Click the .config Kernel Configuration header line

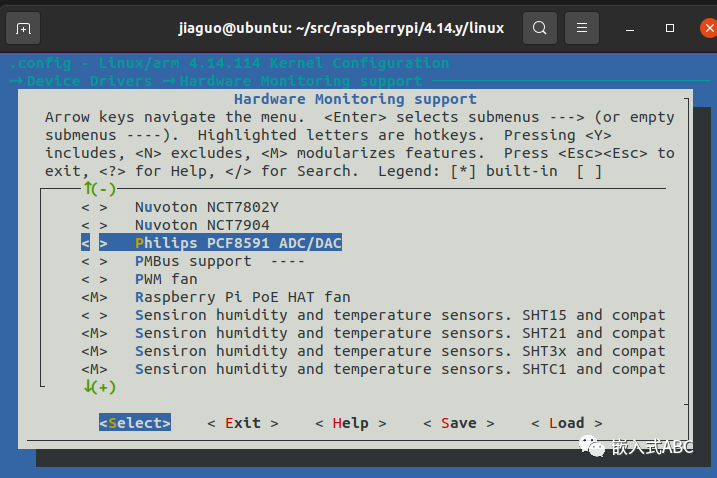tap(229, 63)
